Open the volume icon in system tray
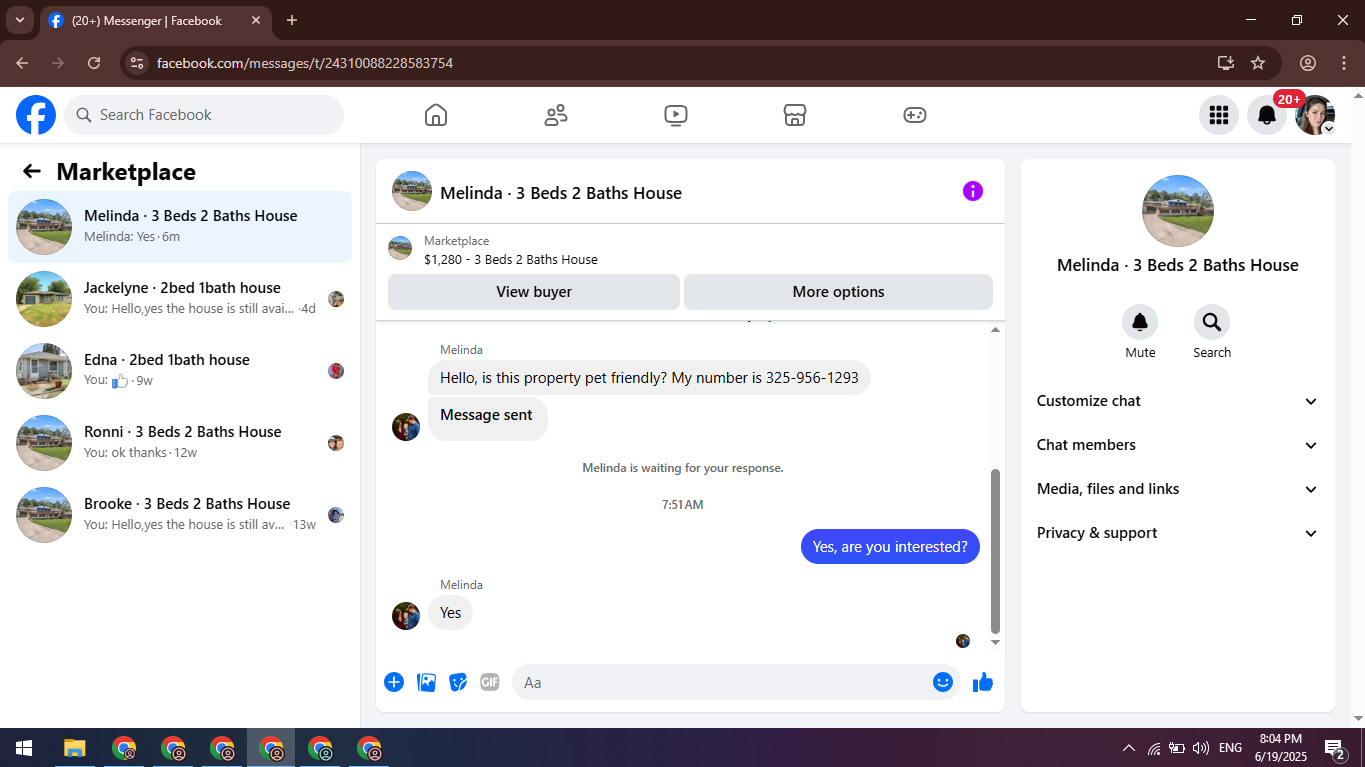The image size is (1365, 767). point(1201,748)
